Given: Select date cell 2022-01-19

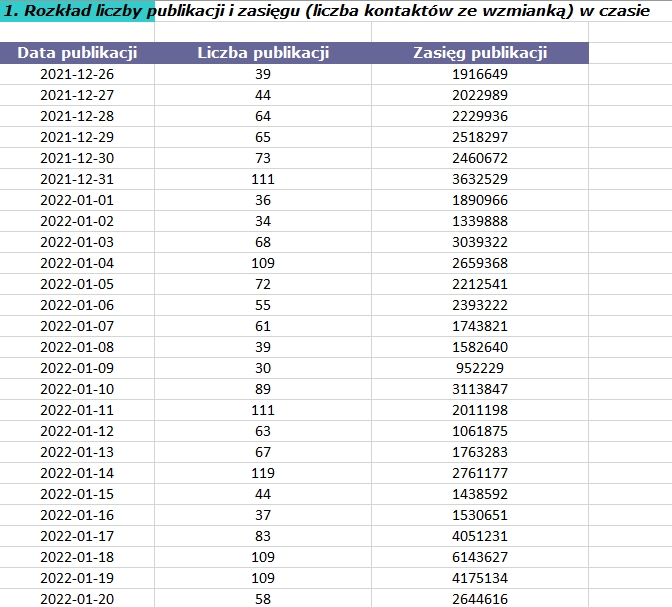Looking at the screenshot, I should 77,578.
